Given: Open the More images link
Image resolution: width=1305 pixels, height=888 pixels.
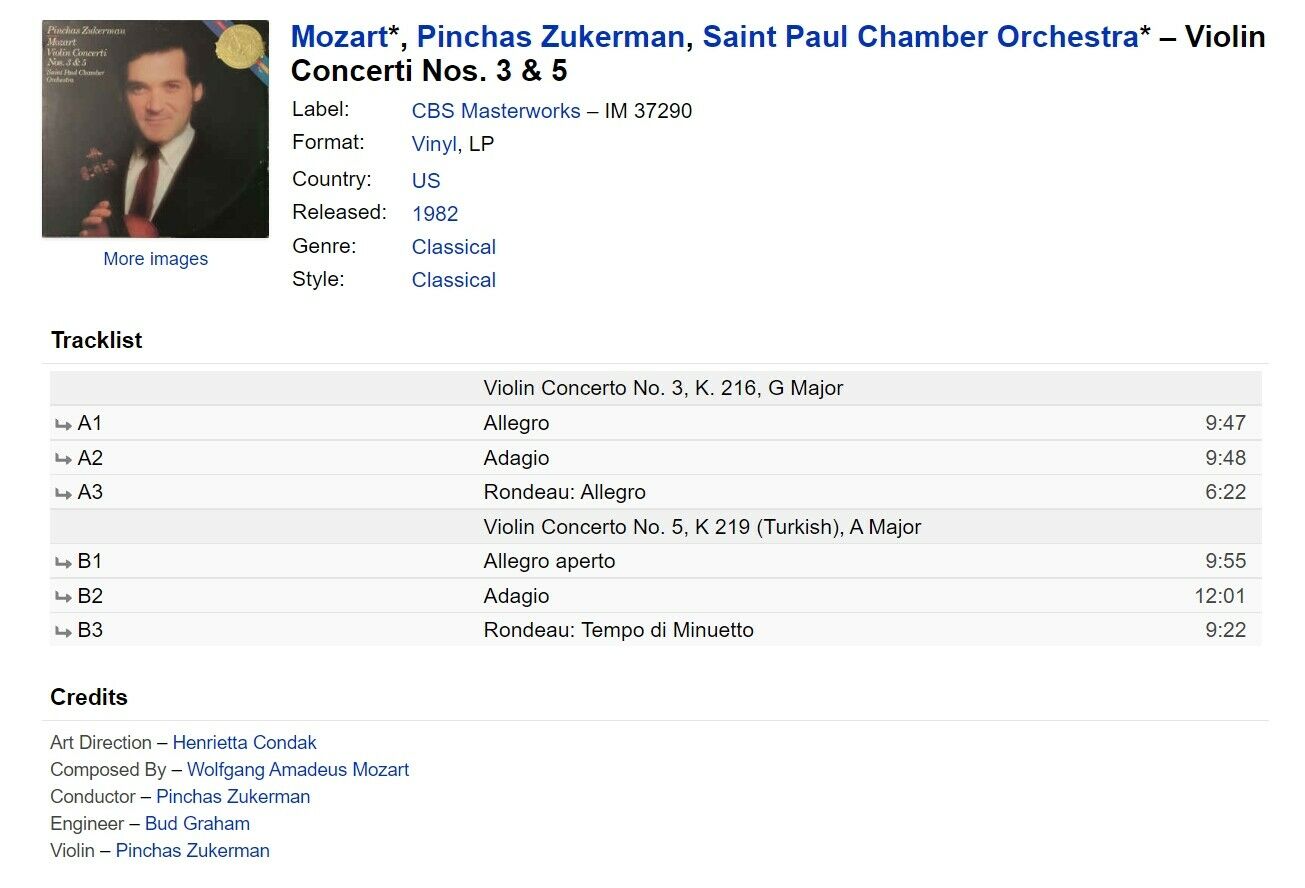Looking at the screenshot, I should 155,259.
